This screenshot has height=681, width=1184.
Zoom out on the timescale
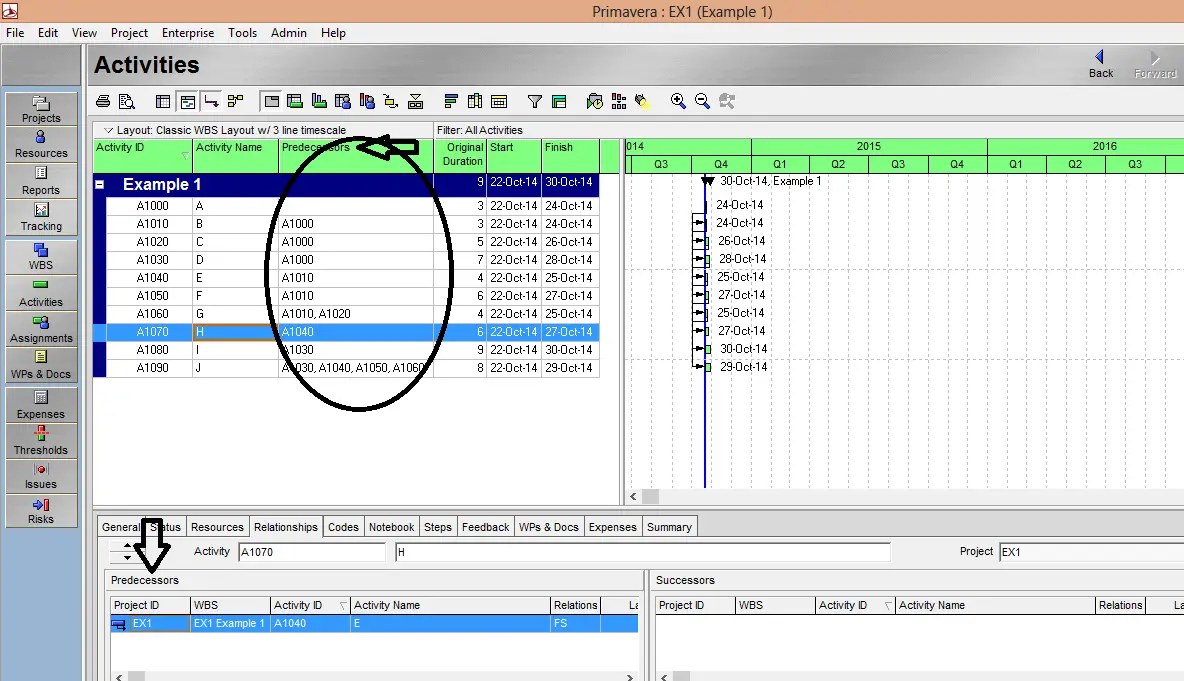click(702, 101)
